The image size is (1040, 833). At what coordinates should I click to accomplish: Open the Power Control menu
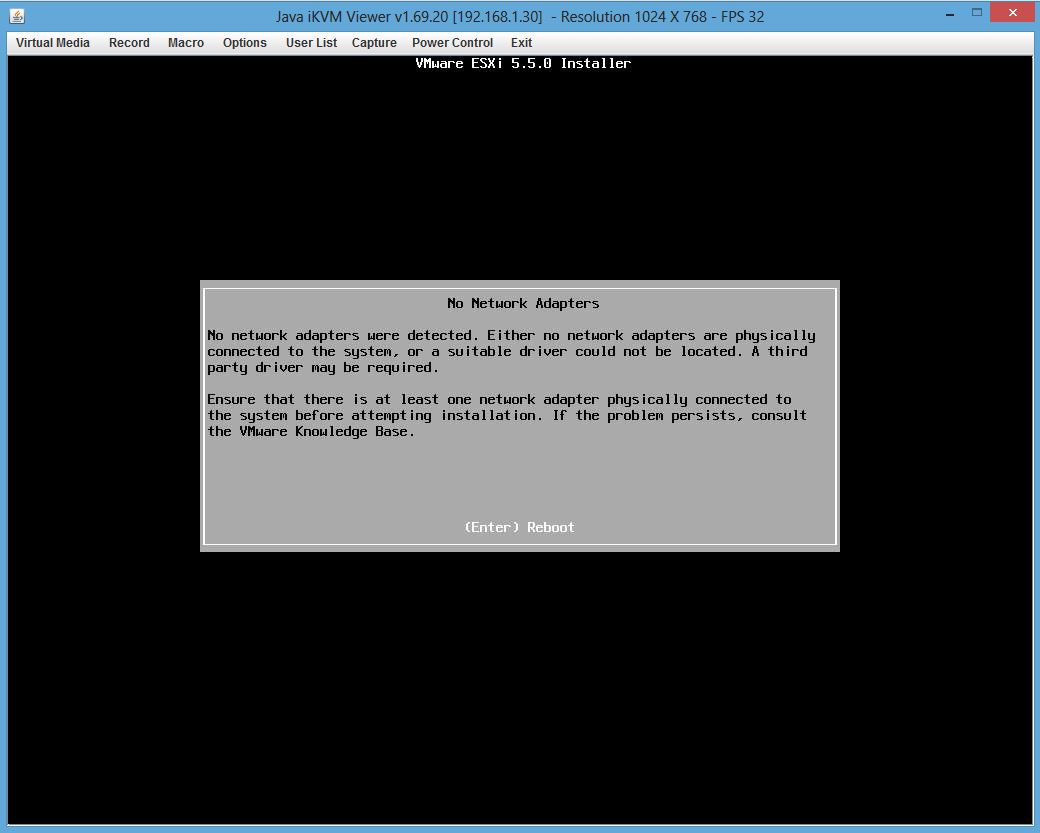pos(452,42)
